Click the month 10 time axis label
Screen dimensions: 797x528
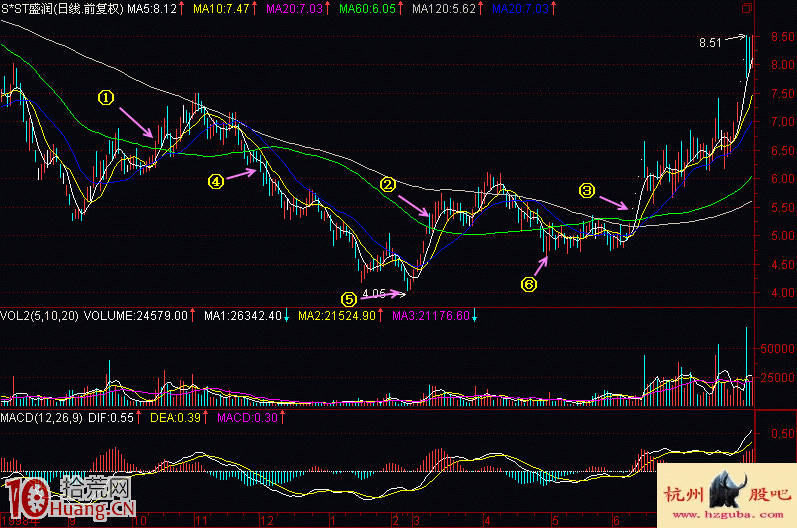[139, 521]
